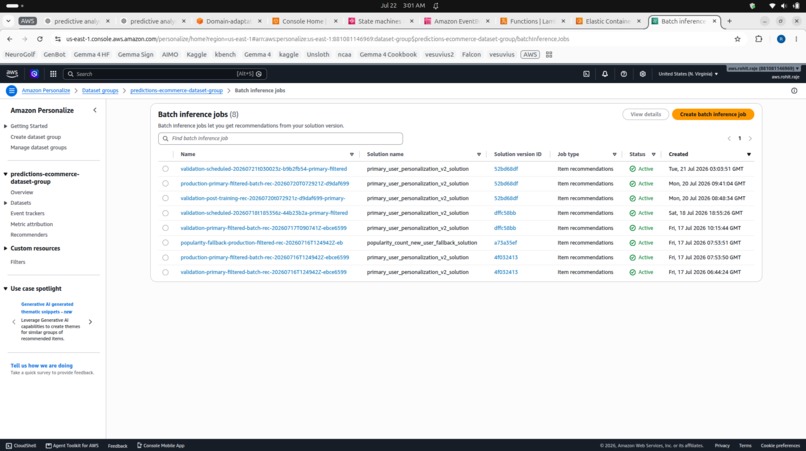Switch to the Elastic Container tab
This screenshot has width=806, height=451.
[x=608, y=21]
